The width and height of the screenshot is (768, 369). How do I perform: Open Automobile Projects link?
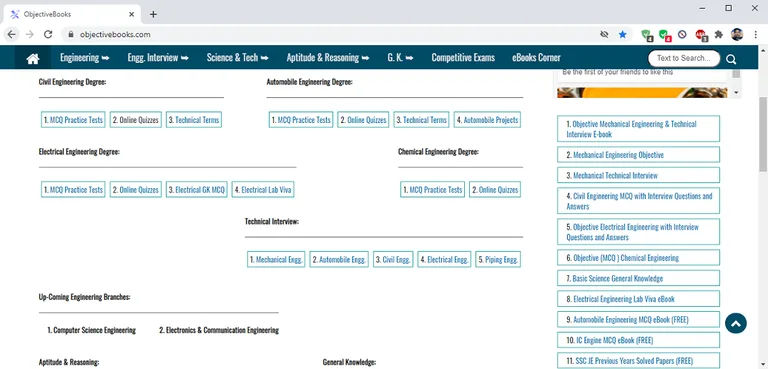487,120
